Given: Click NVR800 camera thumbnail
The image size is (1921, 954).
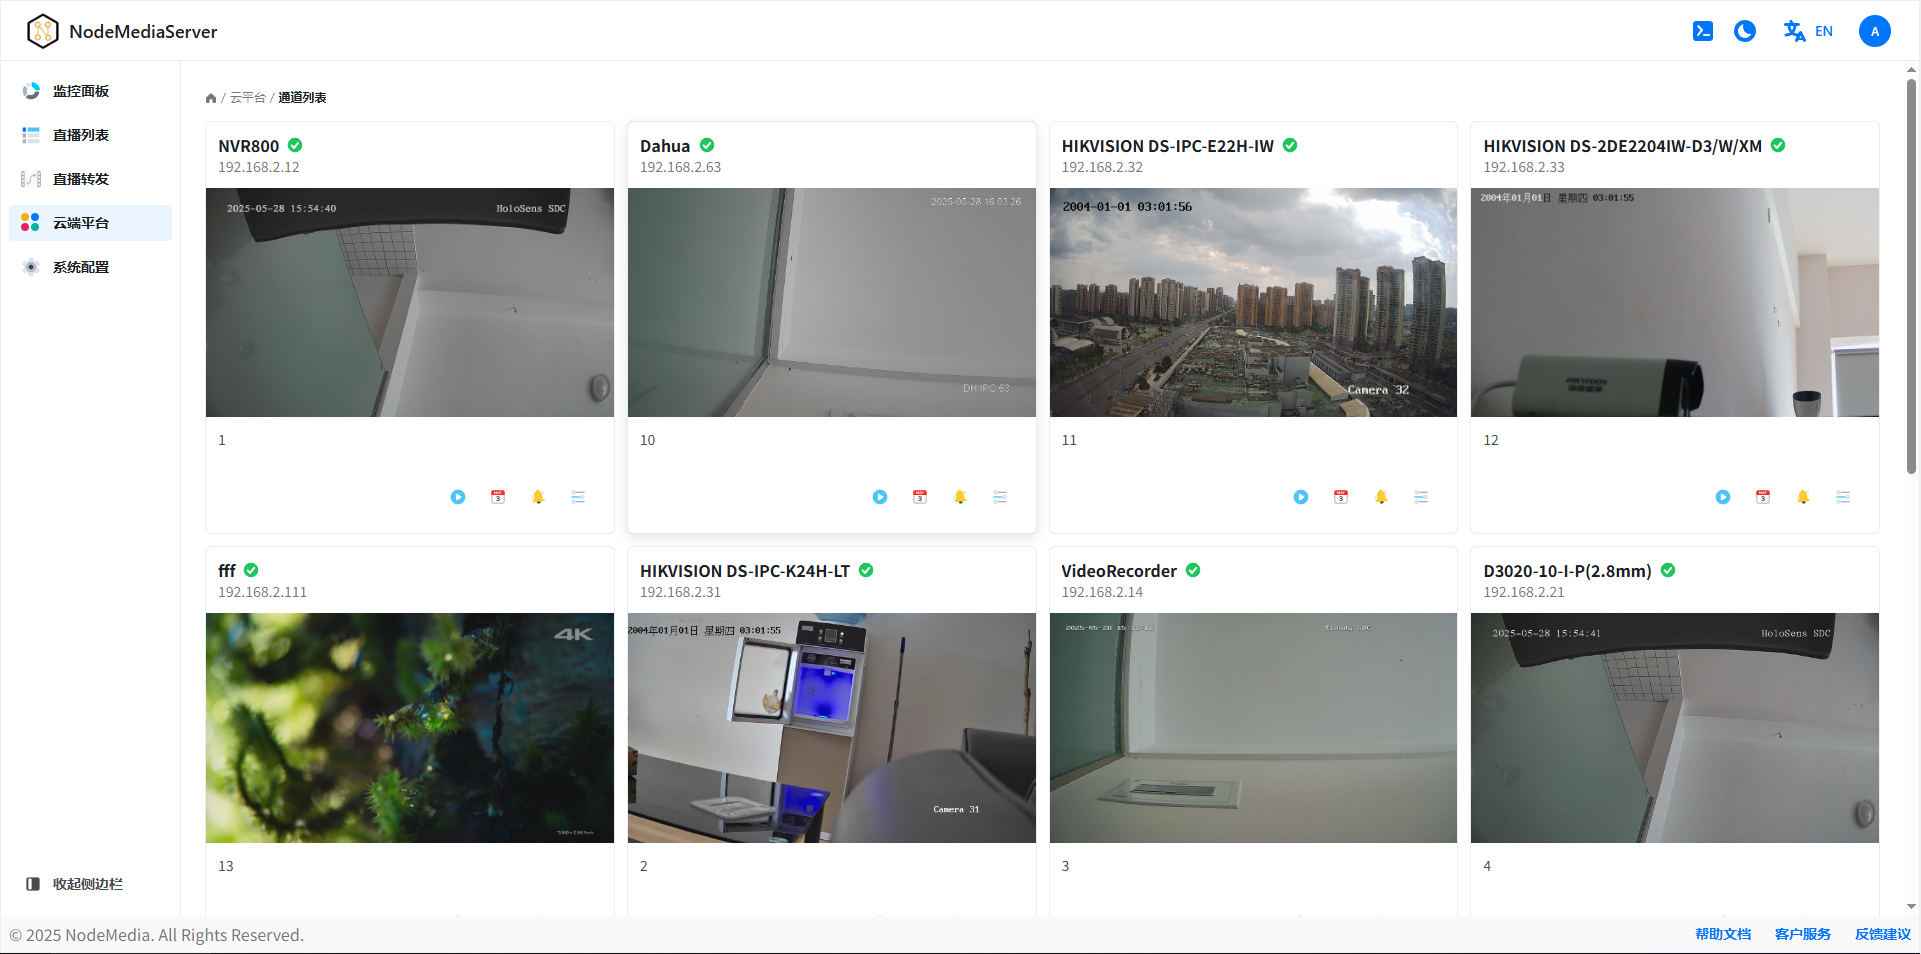Looking at the screenshot, I should point(410,302).
